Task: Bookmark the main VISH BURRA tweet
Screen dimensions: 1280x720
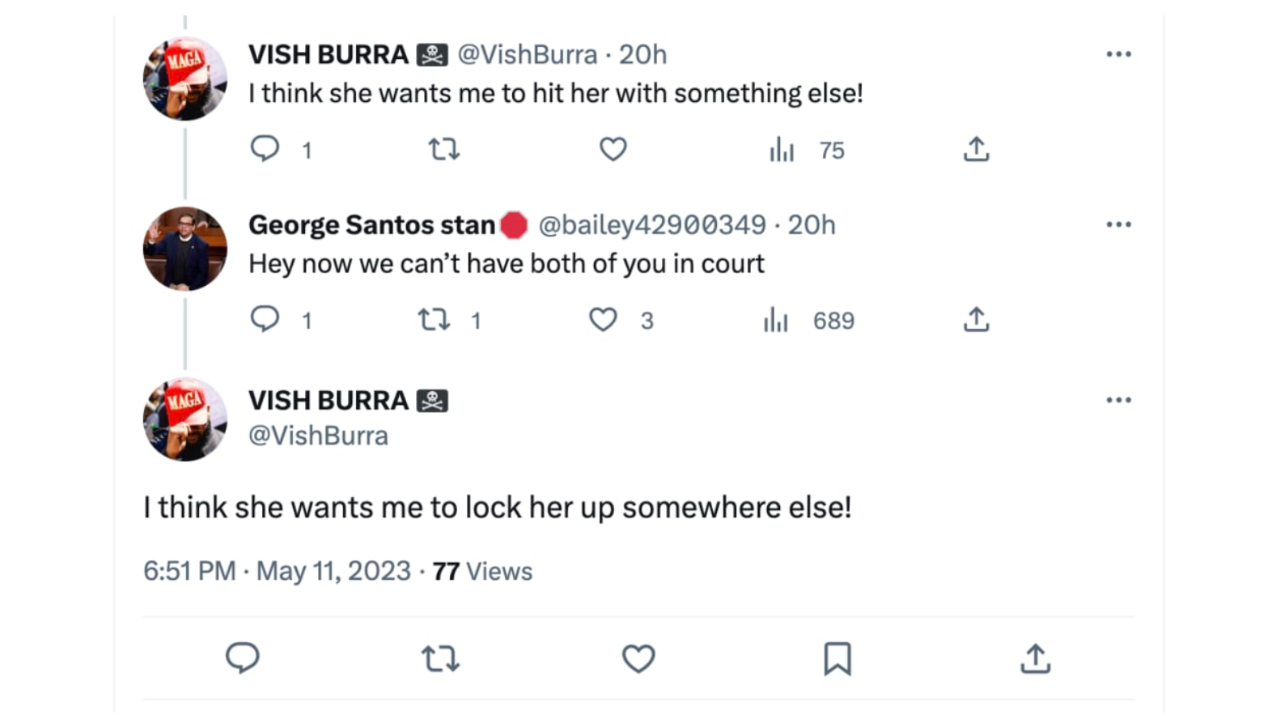Action: coord(837,658)
